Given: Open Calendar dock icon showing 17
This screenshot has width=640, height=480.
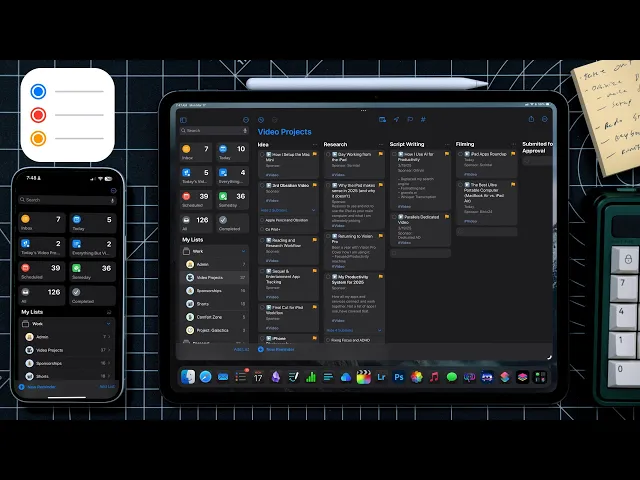Looking at the screenshot, I should pyautogui.click(x=258, y=377).
